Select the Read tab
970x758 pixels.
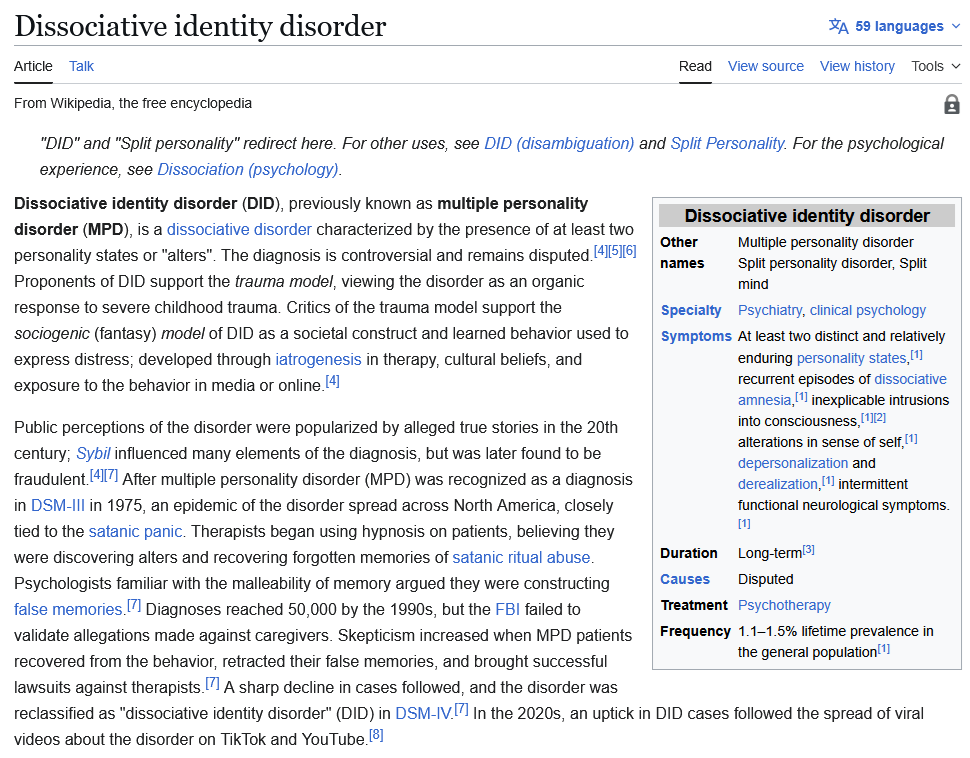coord(695,66)
